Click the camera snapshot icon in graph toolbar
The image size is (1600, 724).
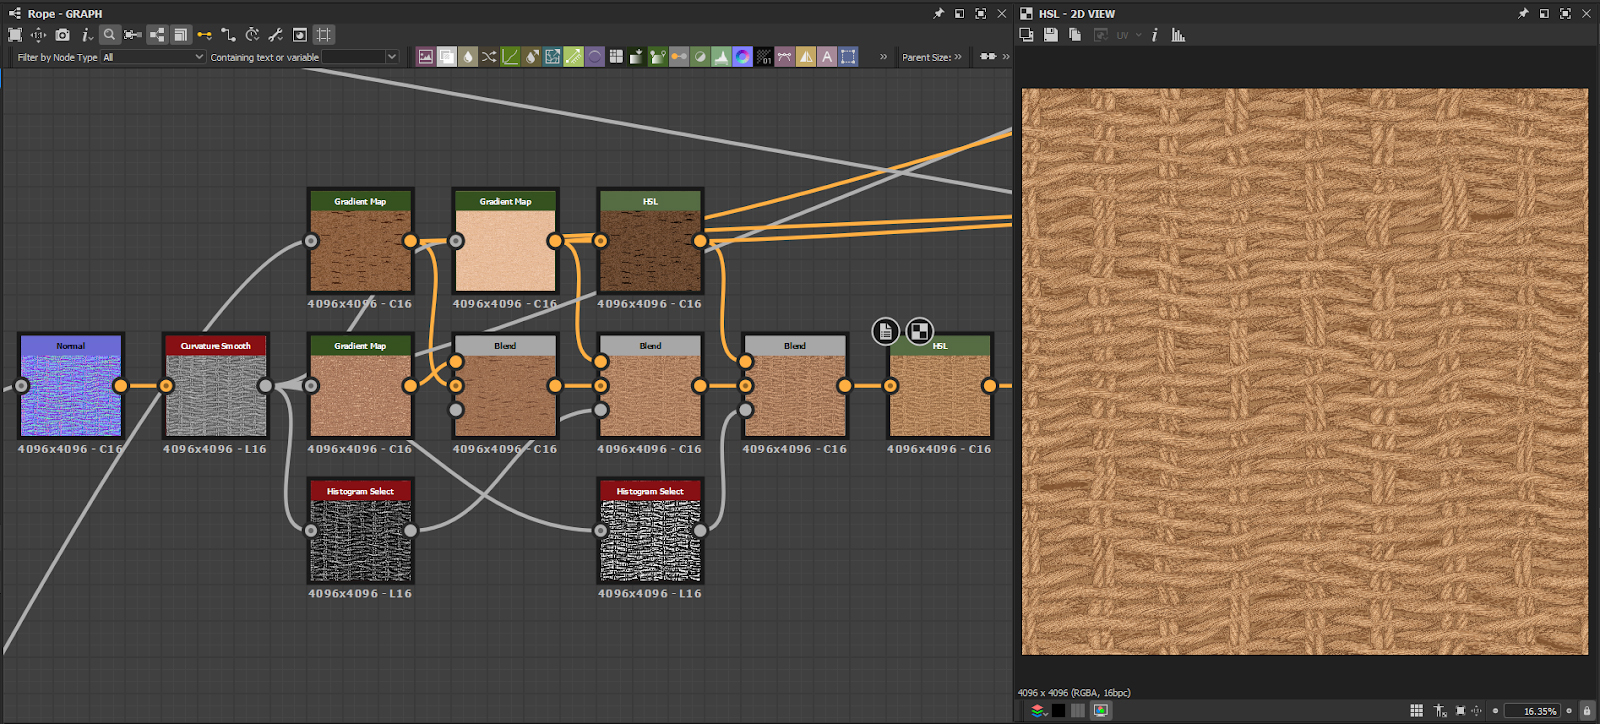62,35
